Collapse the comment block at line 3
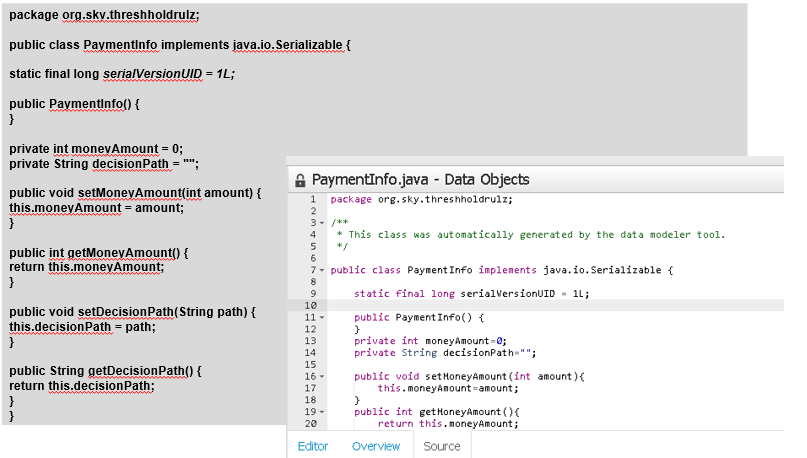The width and height of the screenshot is (807, 458). pyautogui.click(x=322, y=223)
